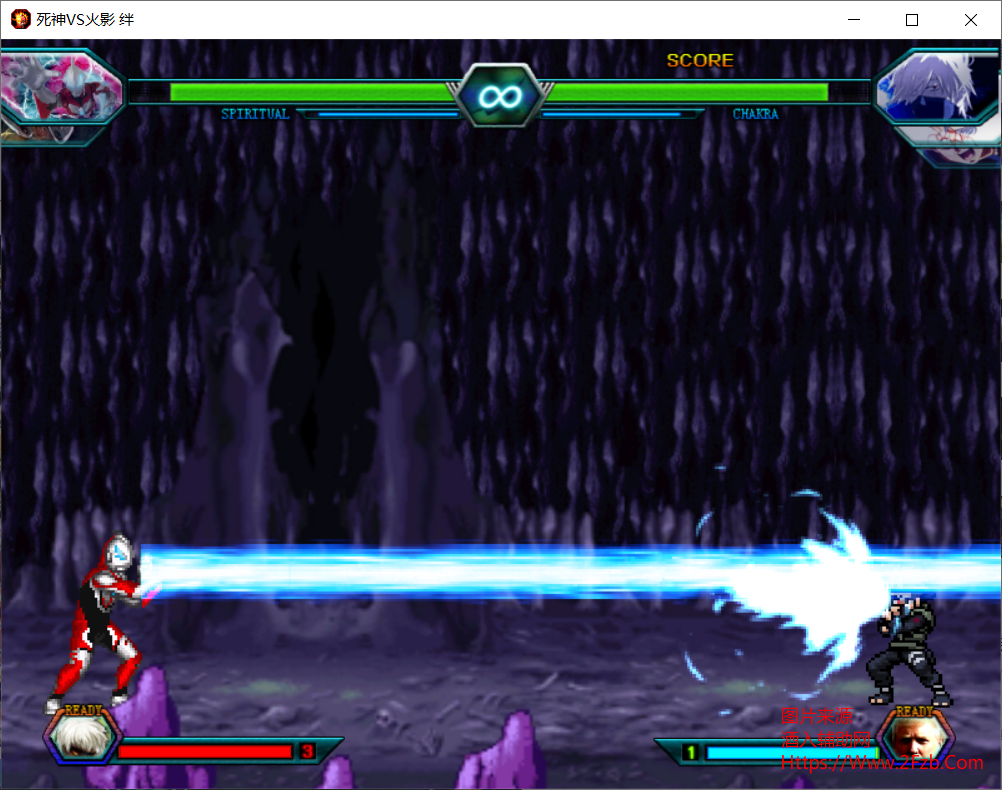Click player two Kakashi portrait
Viewport: 1002px width, 790px height.
tap(936, 88)
